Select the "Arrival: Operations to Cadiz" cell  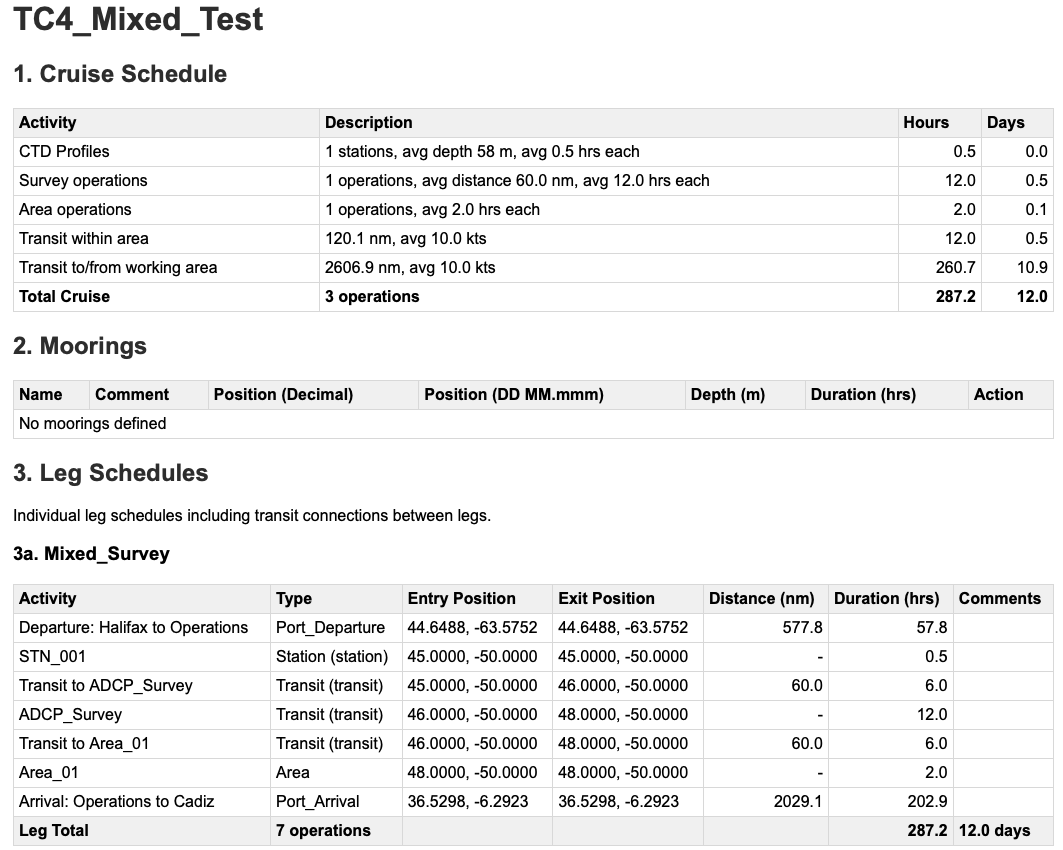[116, 801]
